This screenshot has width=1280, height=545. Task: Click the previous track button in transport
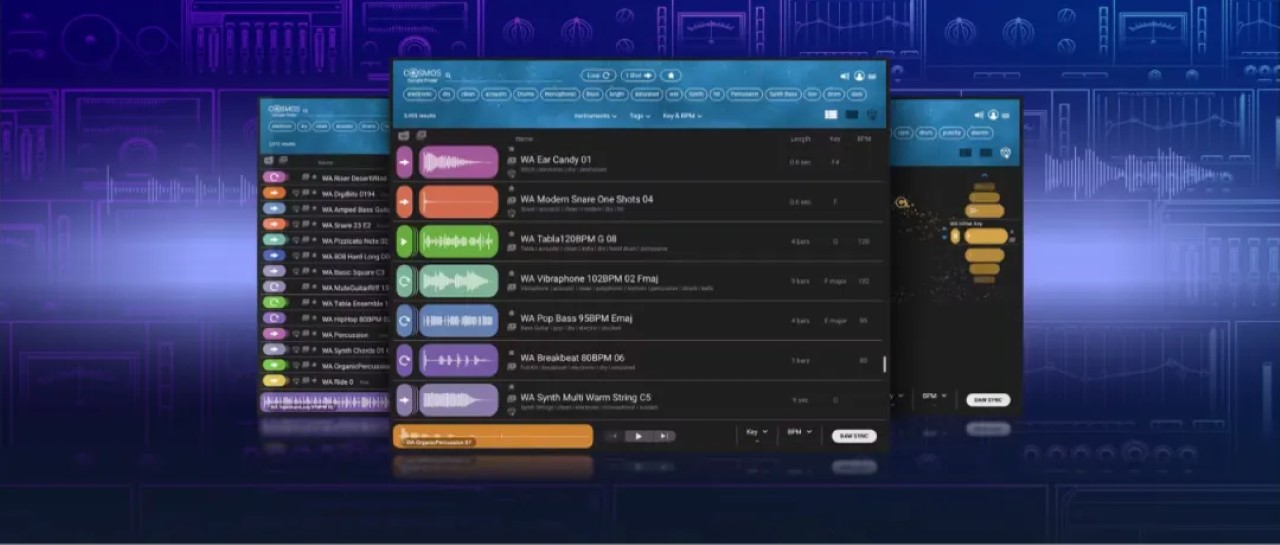(x=614, y=436)
